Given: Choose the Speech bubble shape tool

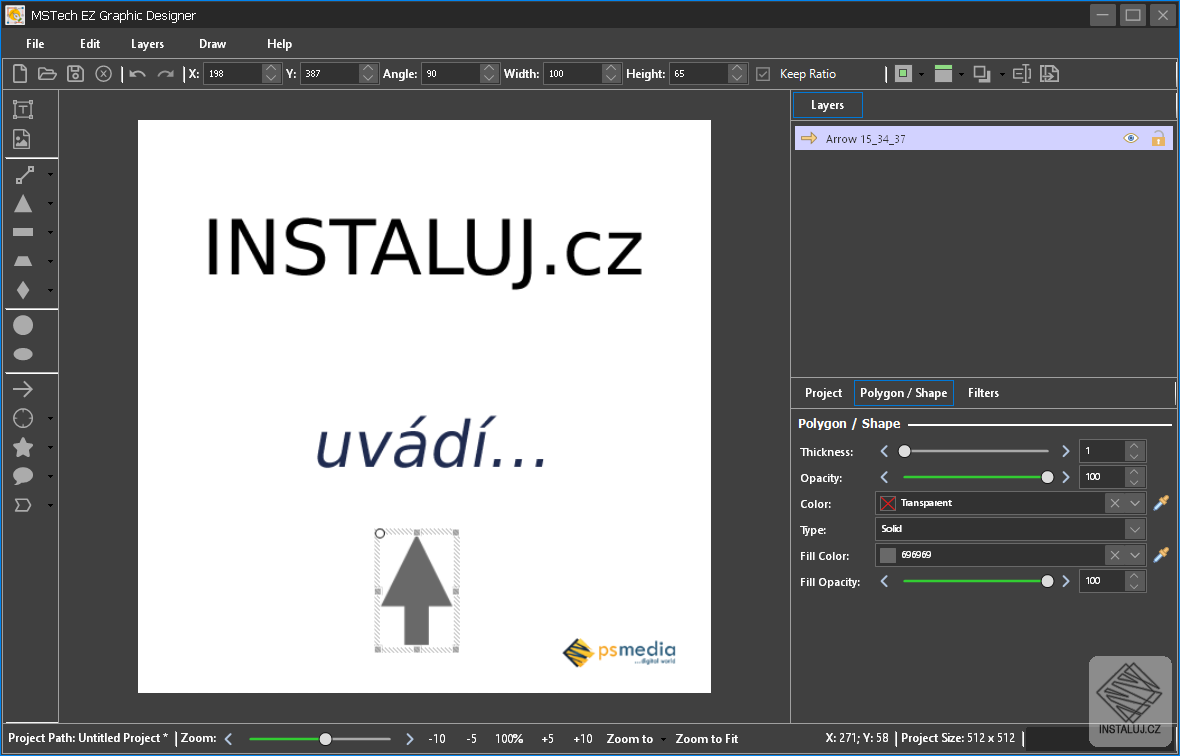Looking at the screenshot, I should pos(23,476).
